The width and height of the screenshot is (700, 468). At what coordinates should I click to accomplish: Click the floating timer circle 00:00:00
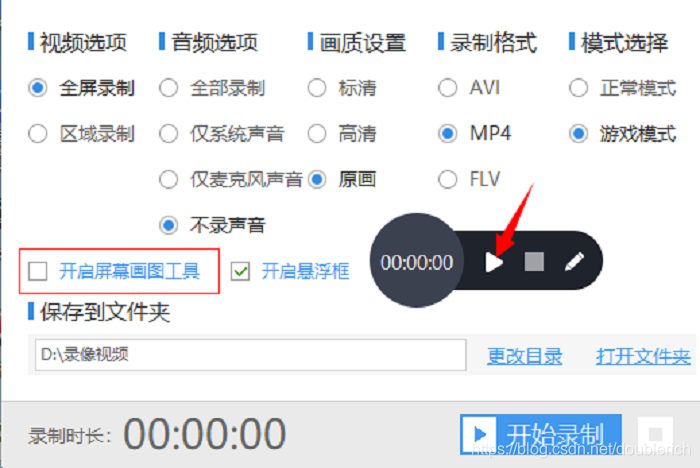417,261
